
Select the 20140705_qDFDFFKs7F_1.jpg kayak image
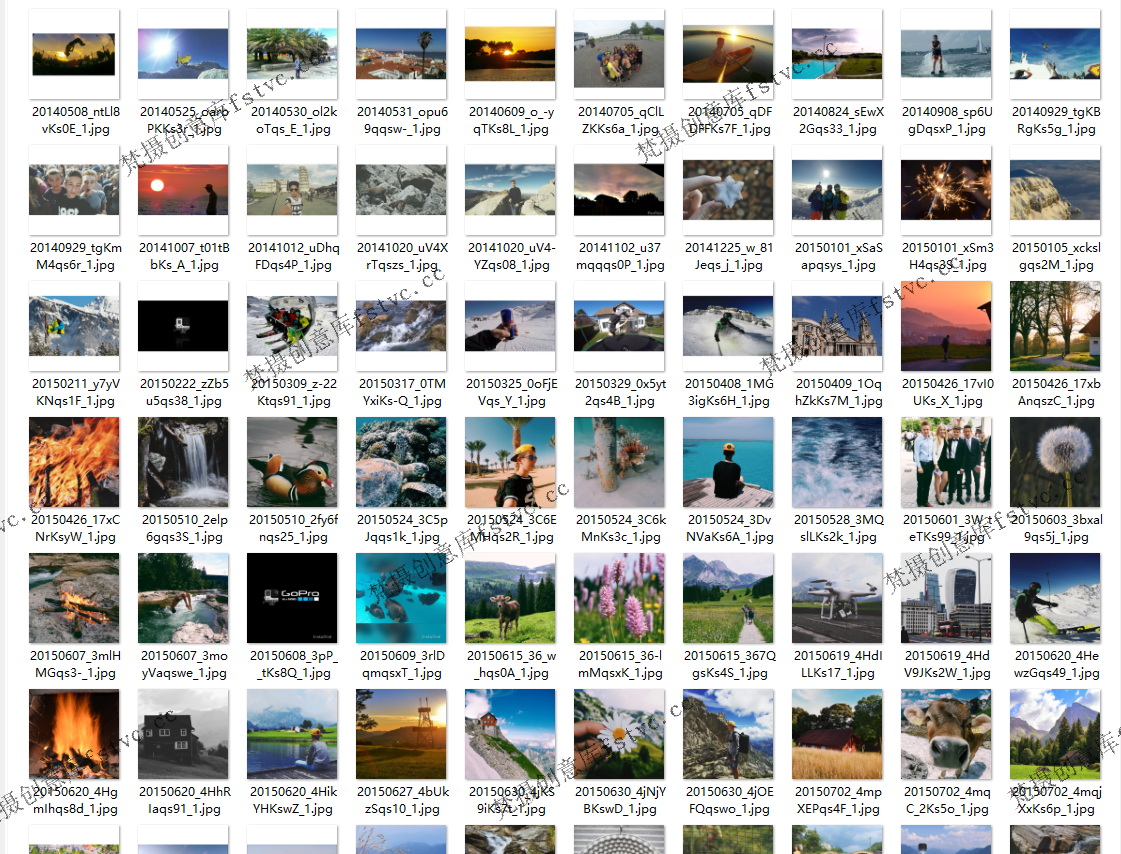click(728, 54)
